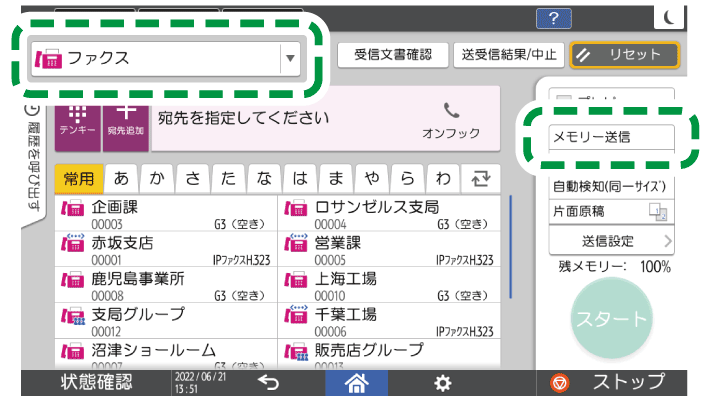711x400 pixels.
Task: Select destination 企画課
Action: 166,214
